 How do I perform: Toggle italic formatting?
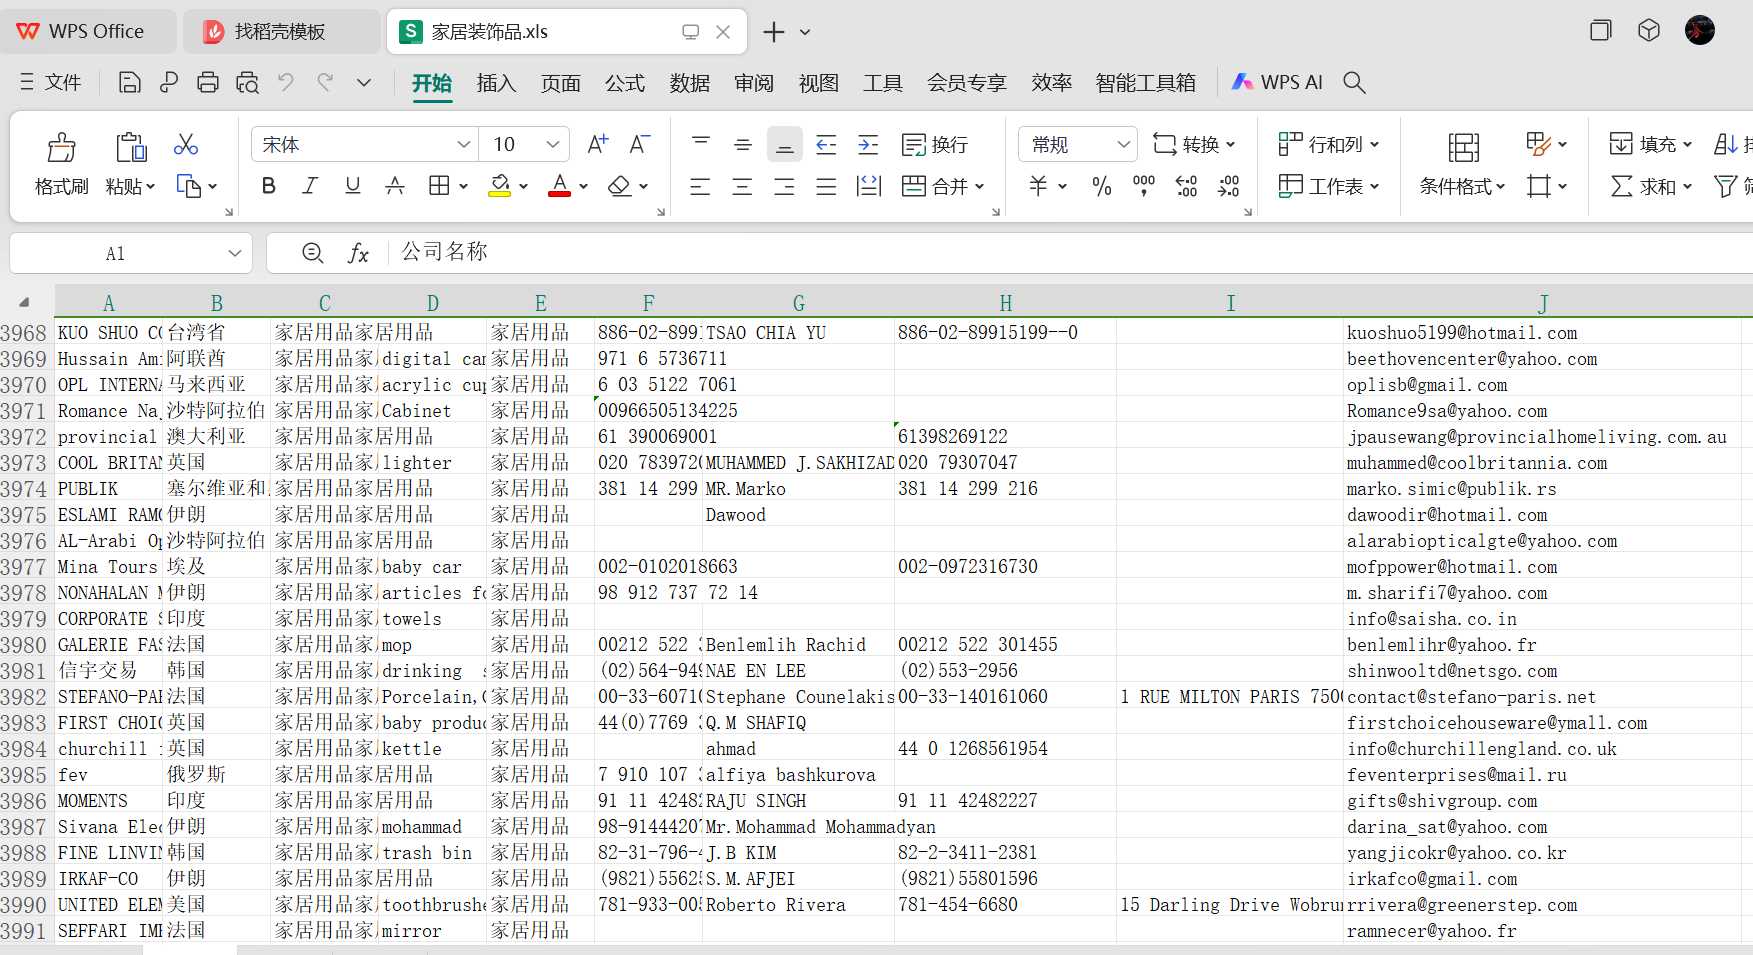[310, 186]
